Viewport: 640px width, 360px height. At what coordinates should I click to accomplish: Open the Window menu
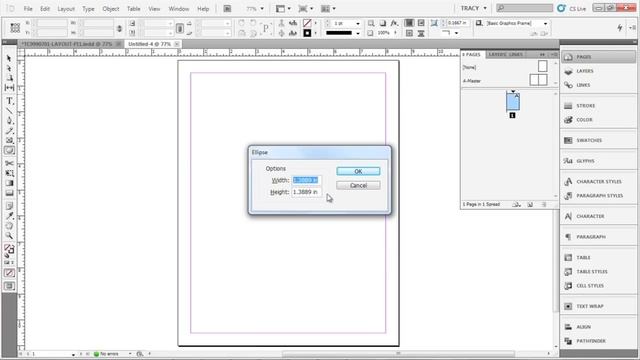click(179, 9)
